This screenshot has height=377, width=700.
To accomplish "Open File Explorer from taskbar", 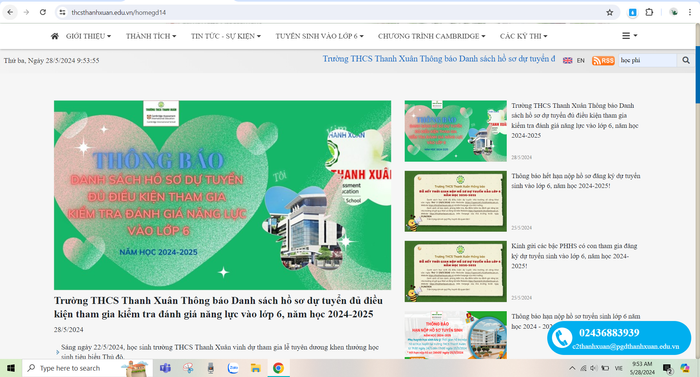I will click(x=255, y=368).
